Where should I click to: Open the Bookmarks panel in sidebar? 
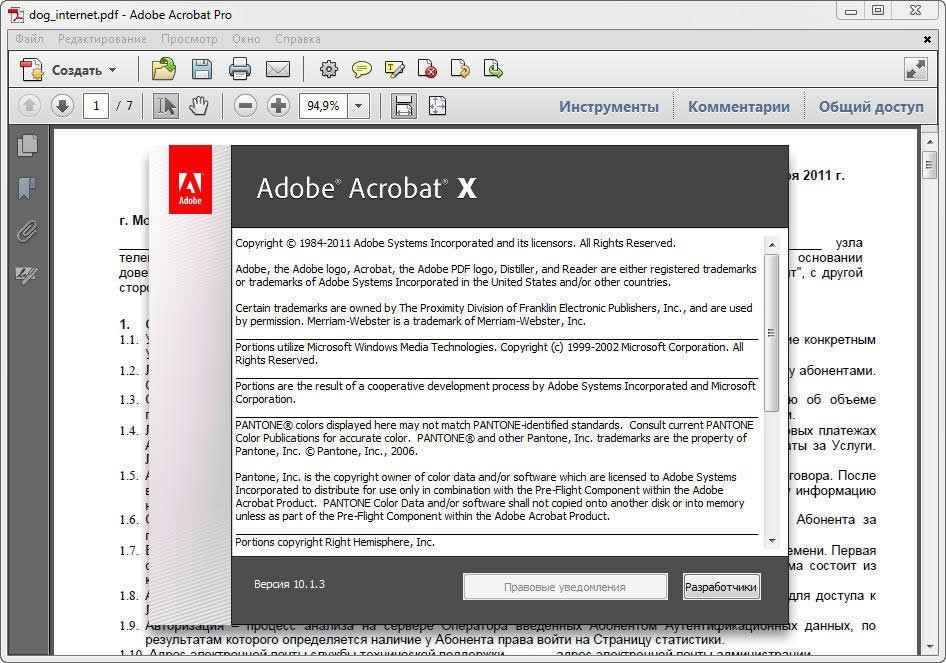(x=27, y=188)
